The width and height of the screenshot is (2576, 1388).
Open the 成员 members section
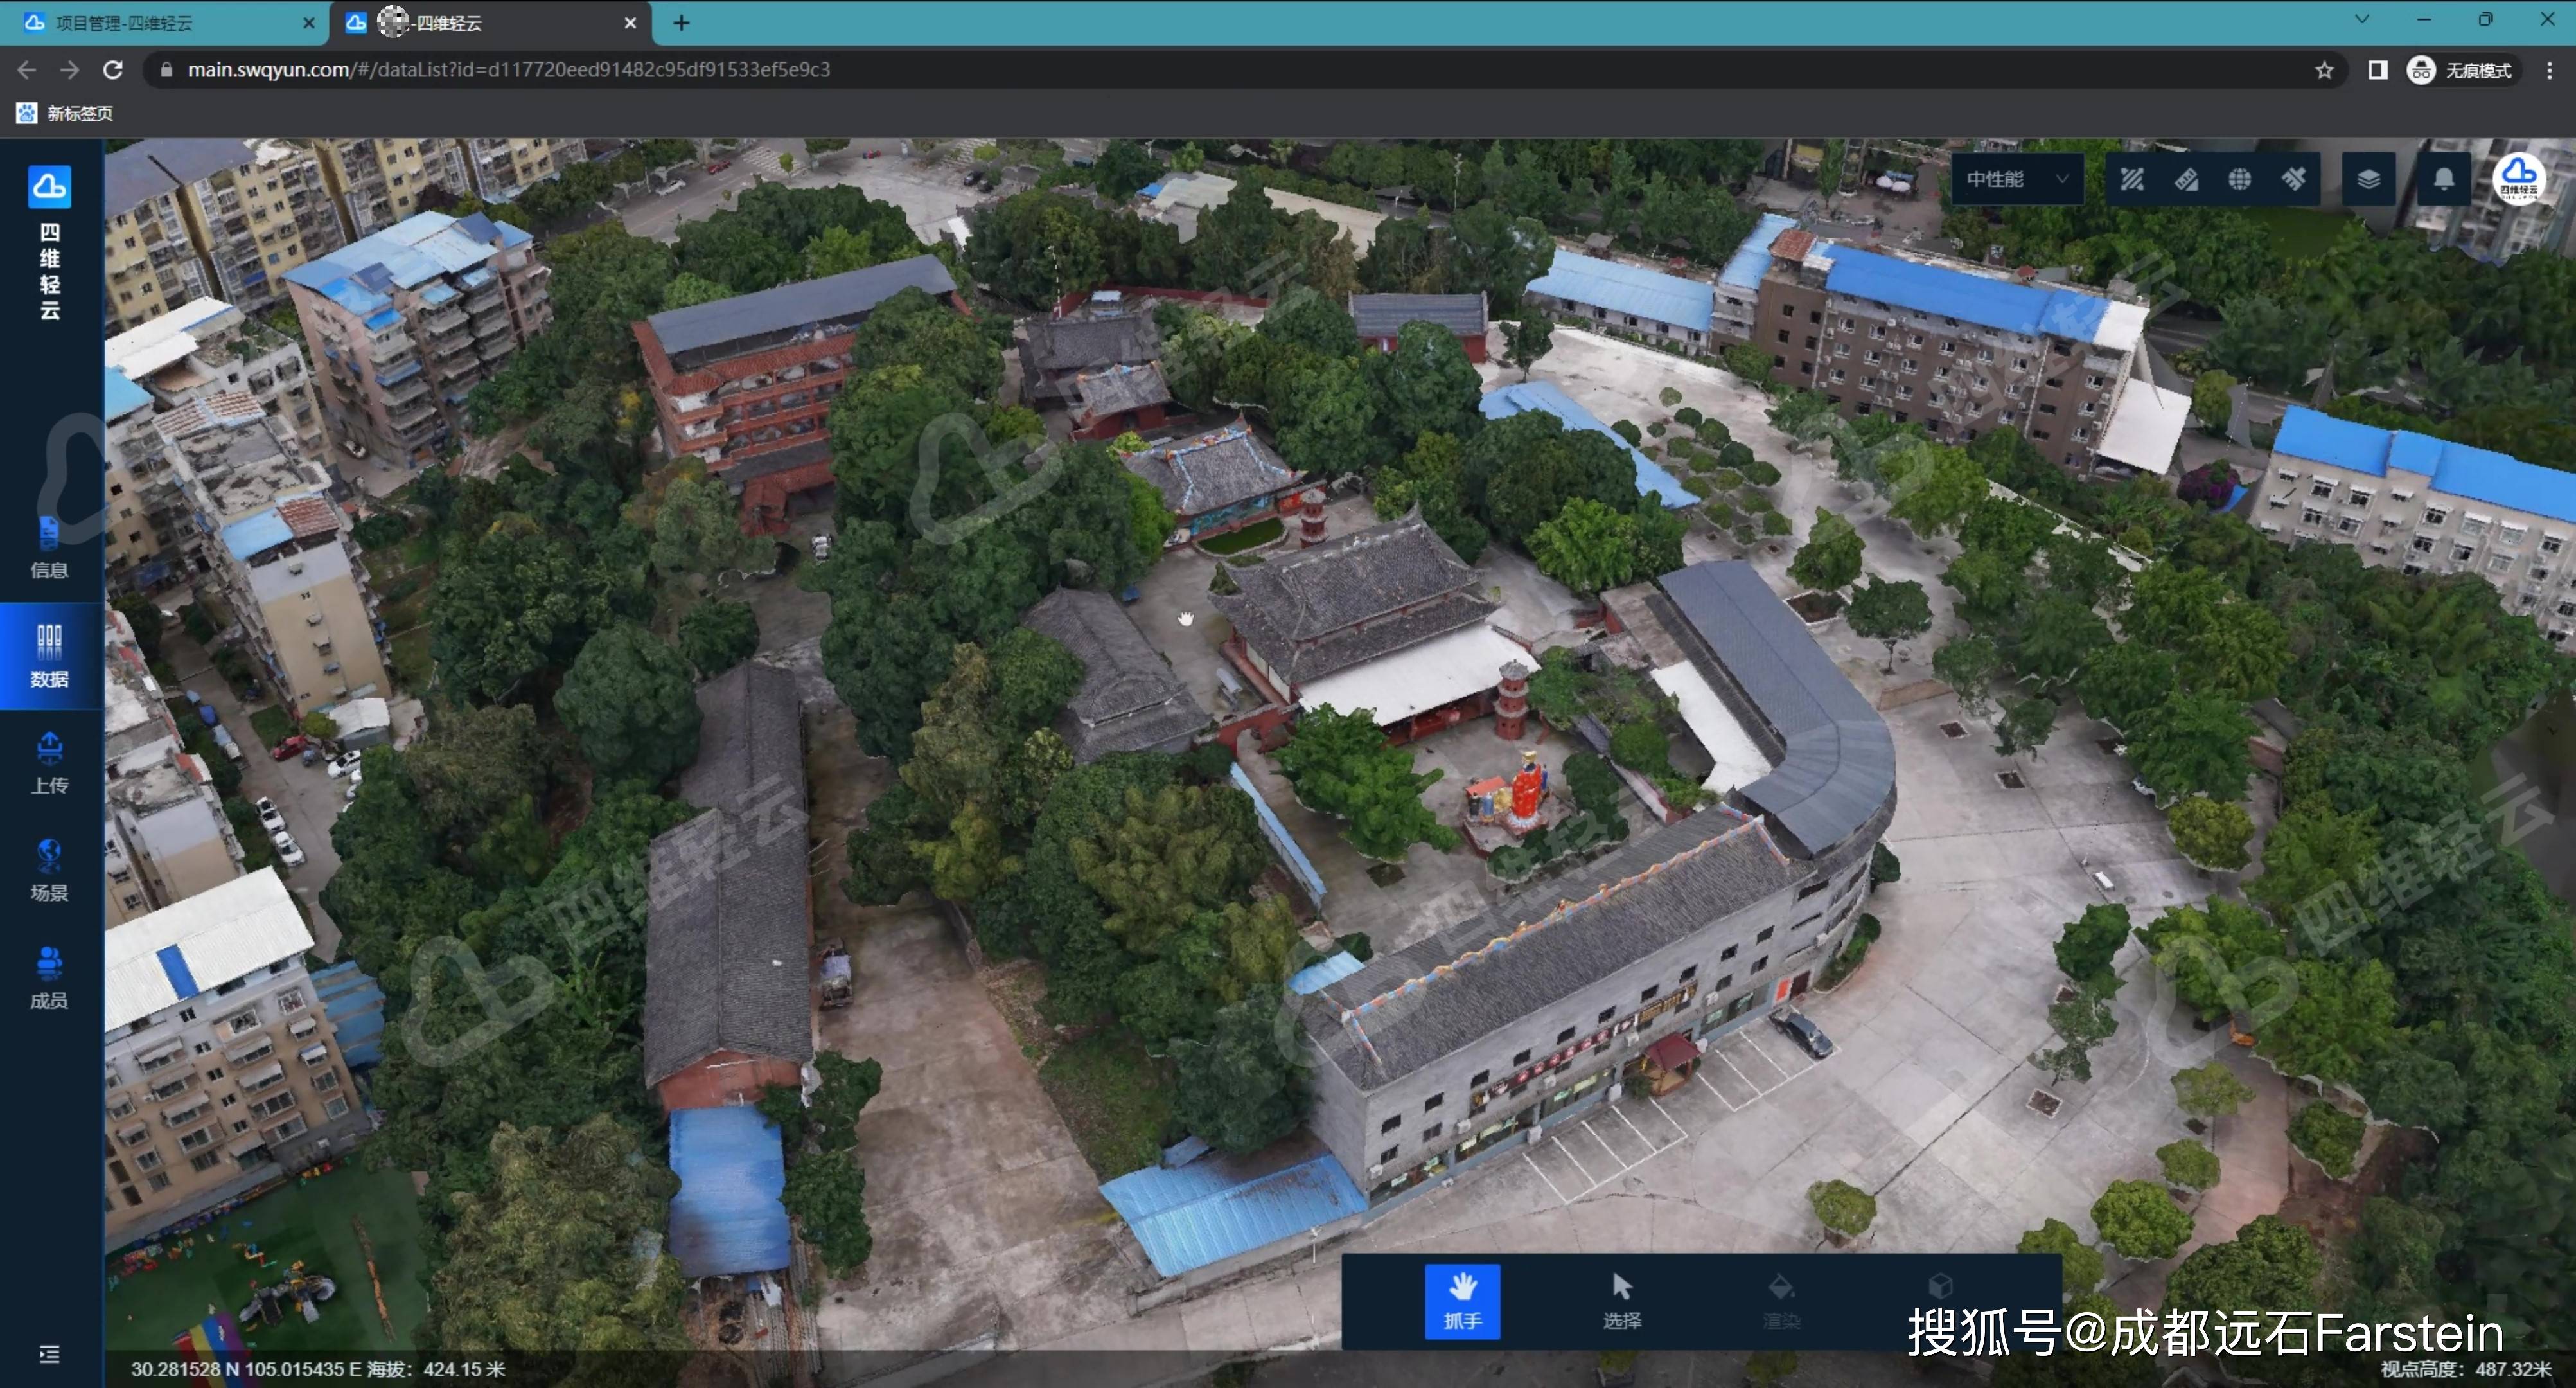click(x=49, y=978)
